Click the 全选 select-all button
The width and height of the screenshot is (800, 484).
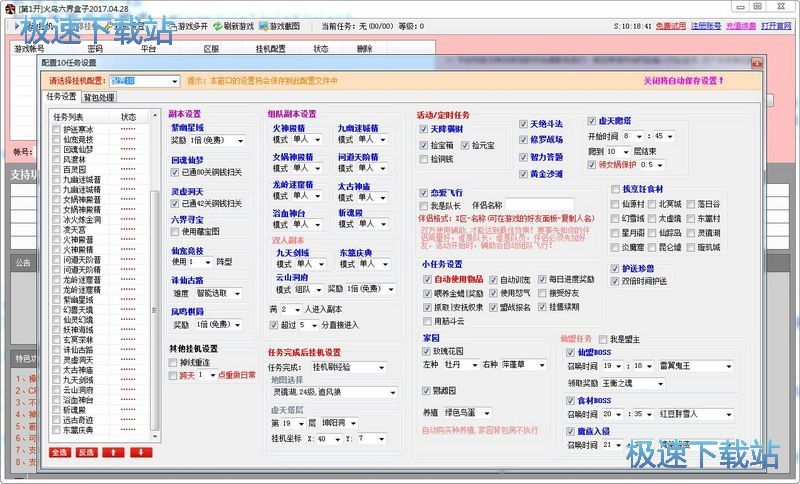pos(58,452)
